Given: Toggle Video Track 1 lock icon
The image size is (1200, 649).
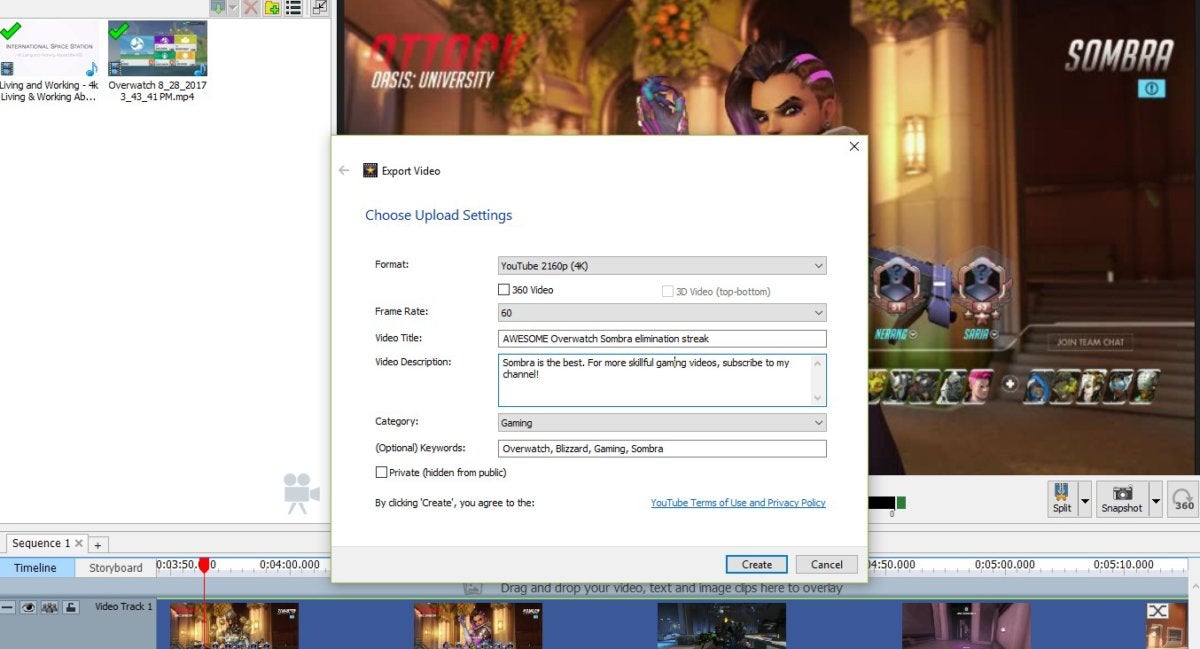Looking at the screenshot, I should pyautogui.click(x=70, y=607).
